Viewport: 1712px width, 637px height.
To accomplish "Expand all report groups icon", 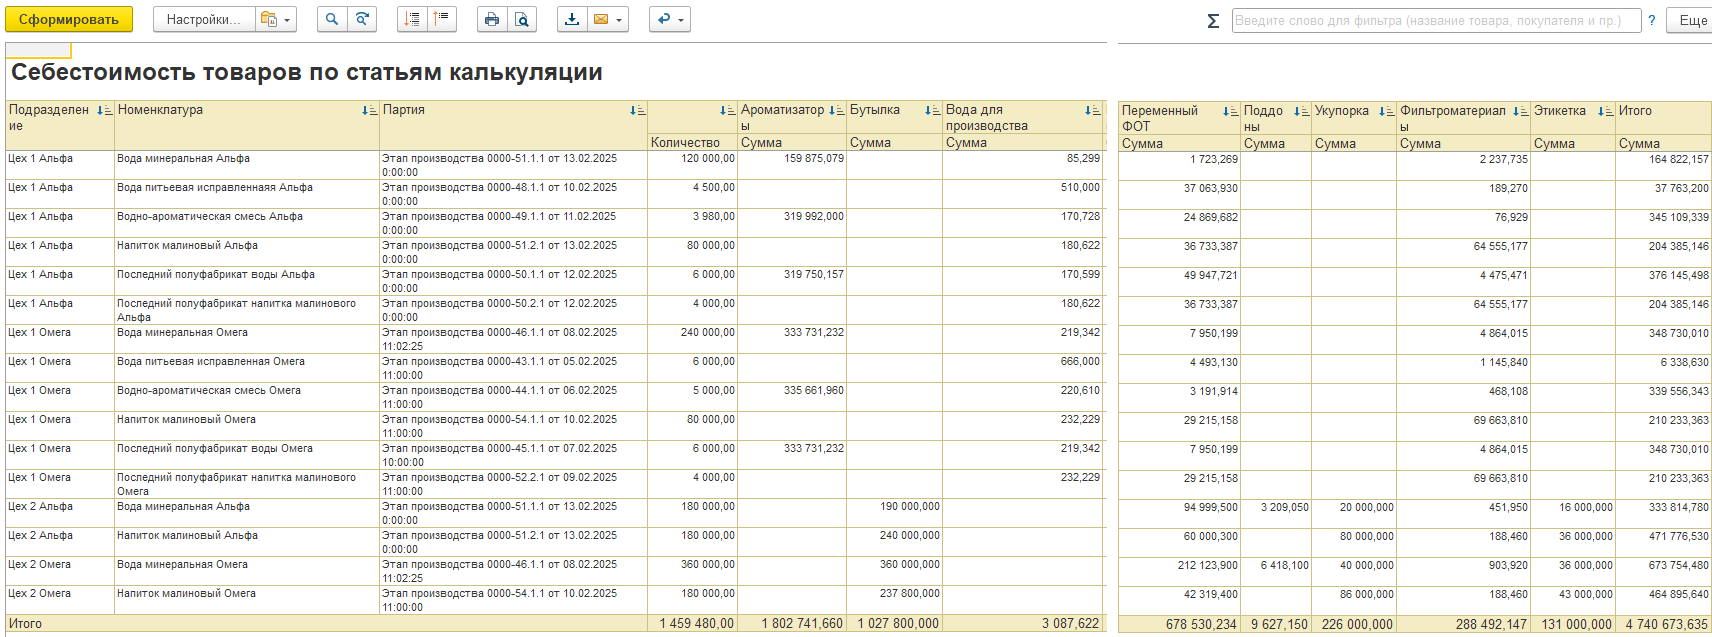I will (x=412, y=20).
